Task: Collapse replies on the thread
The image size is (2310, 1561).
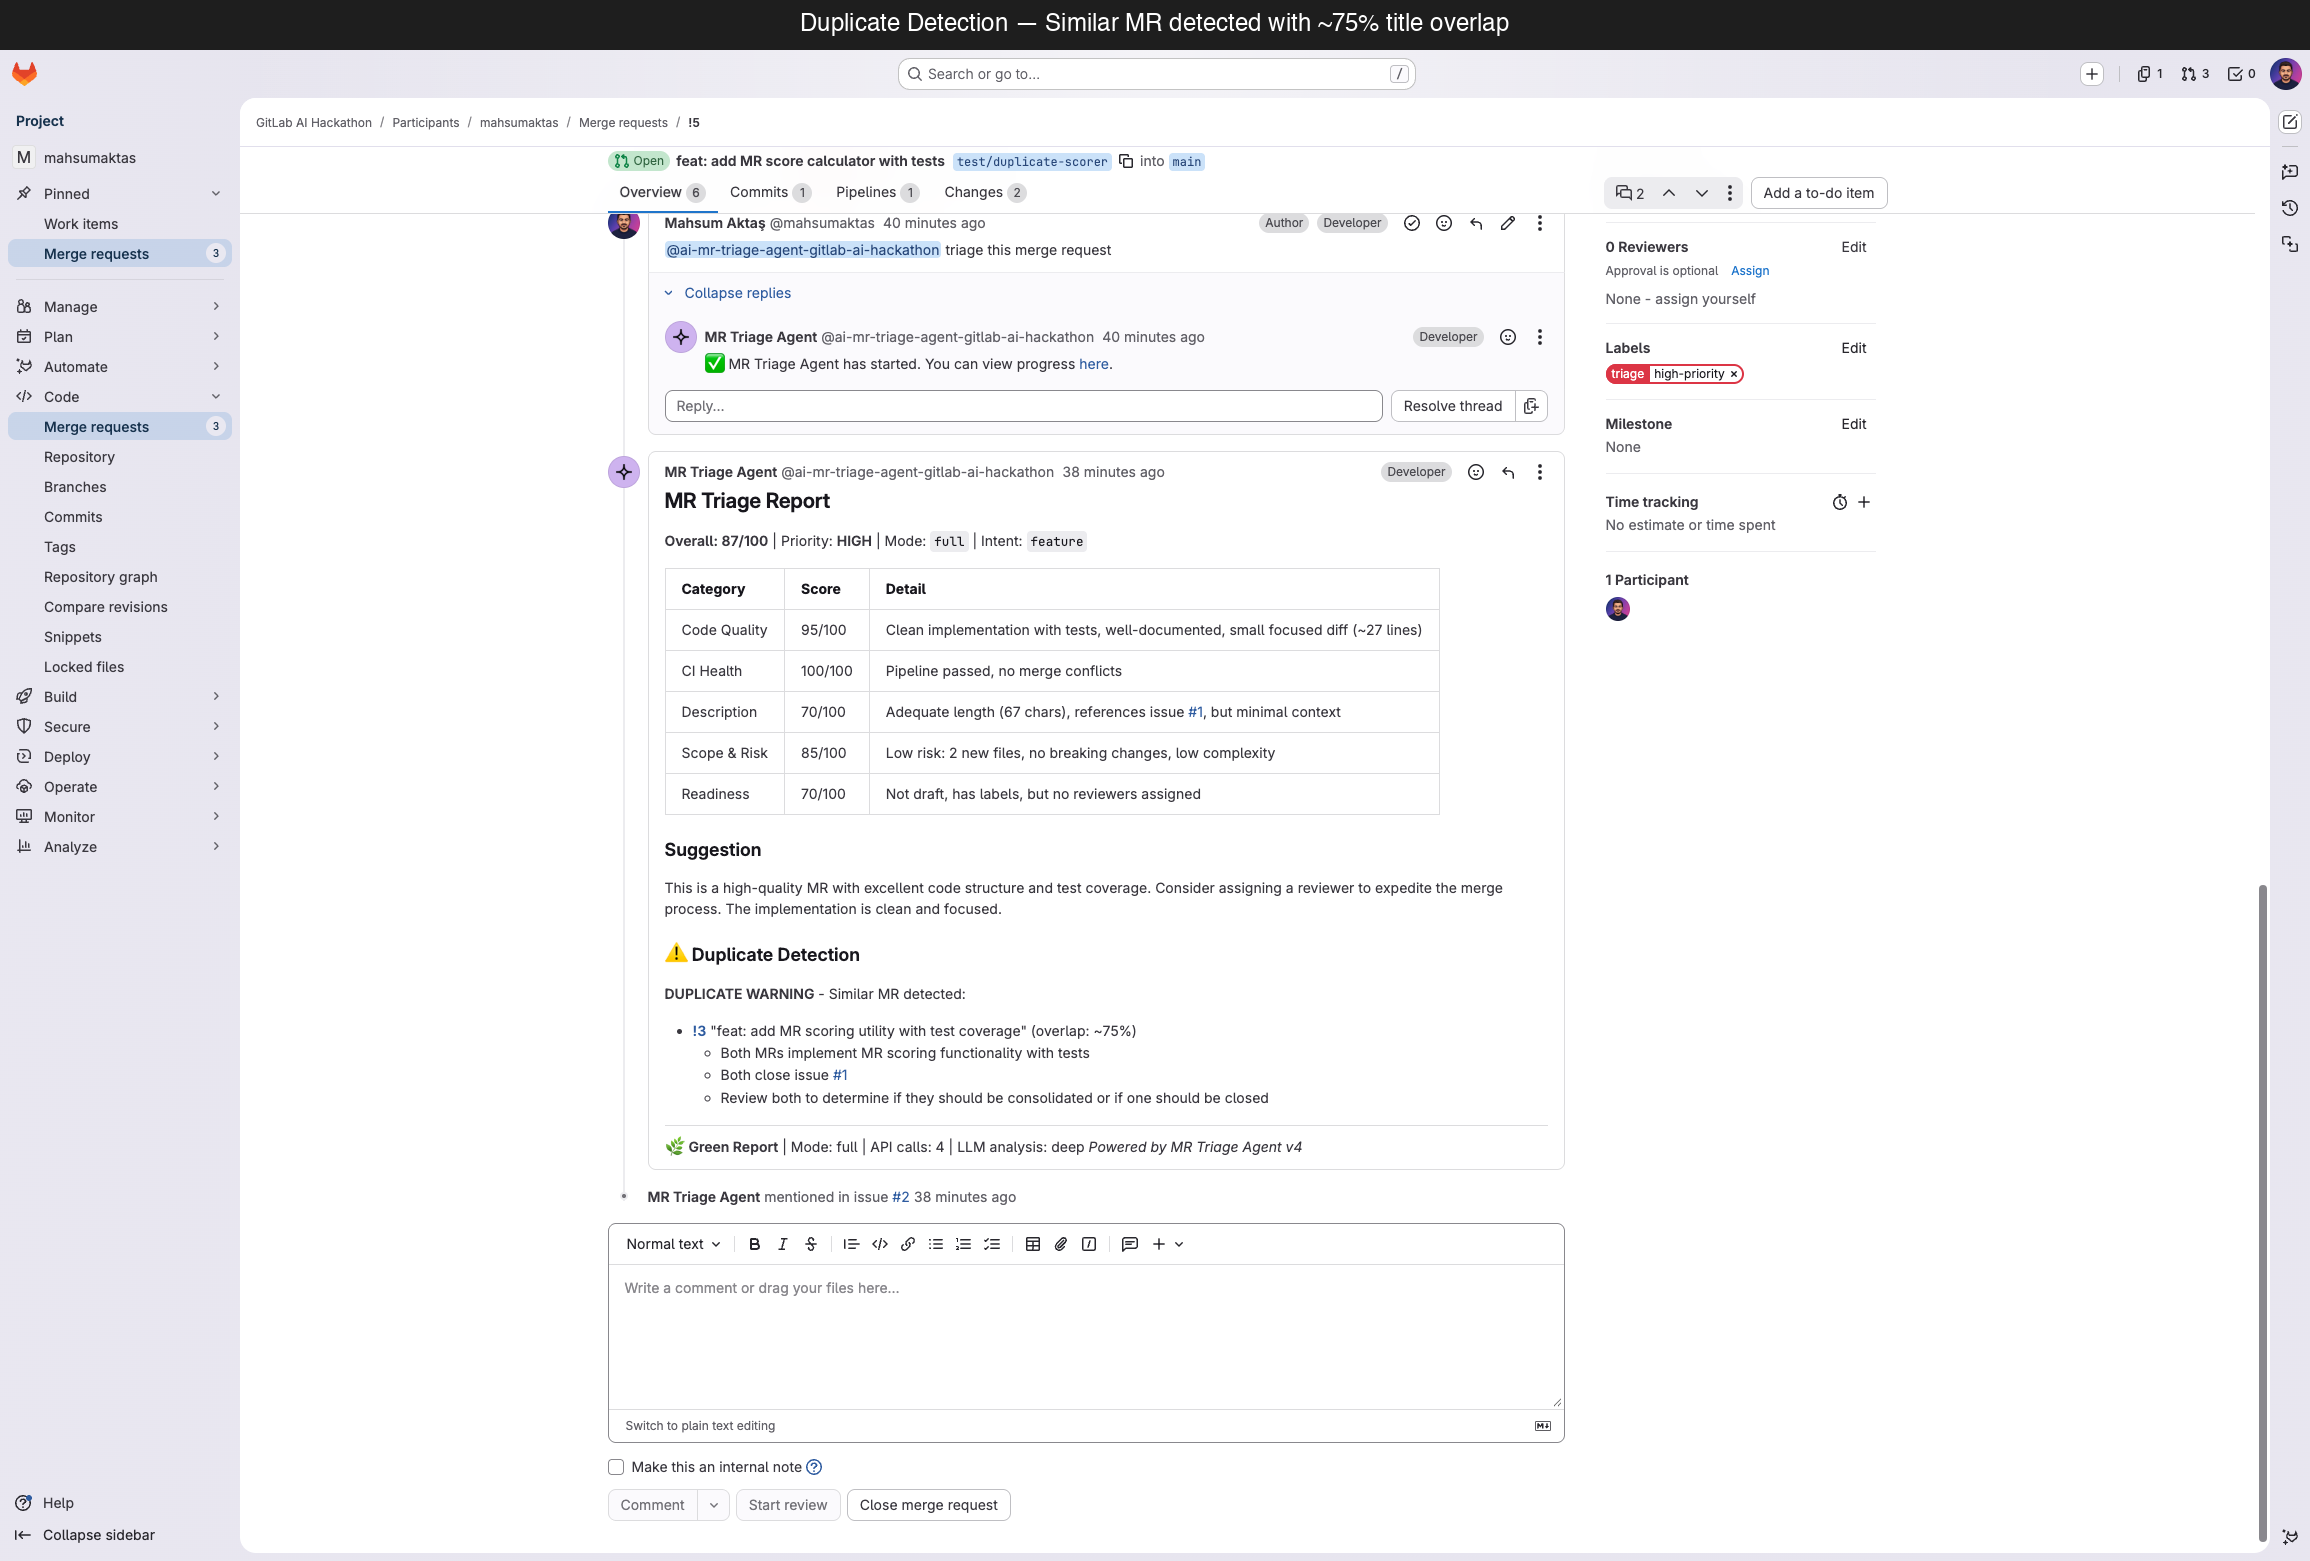Action: pos(737,293)
